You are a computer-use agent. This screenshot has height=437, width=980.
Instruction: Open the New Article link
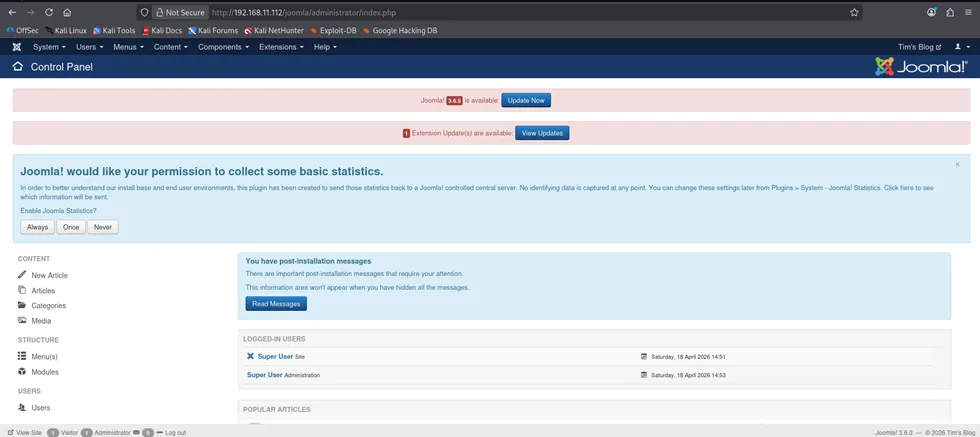pyautogui.click(x=49, y=275)
